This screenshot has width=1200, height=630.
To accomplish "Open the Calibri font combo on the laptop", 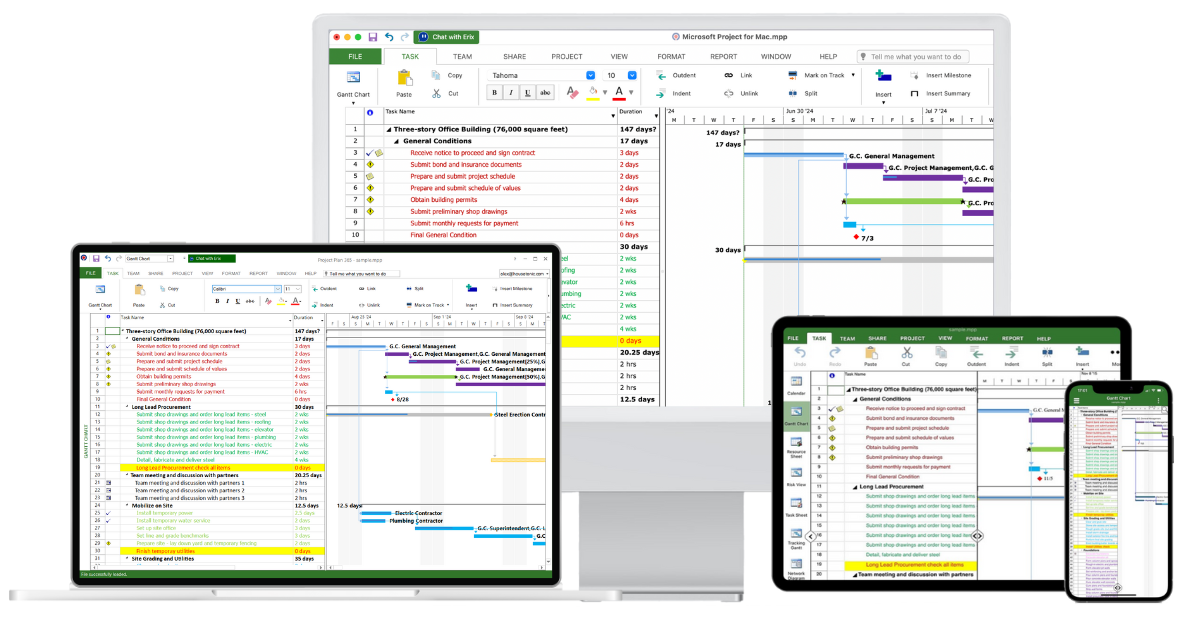I will click(x=246, y=289).
